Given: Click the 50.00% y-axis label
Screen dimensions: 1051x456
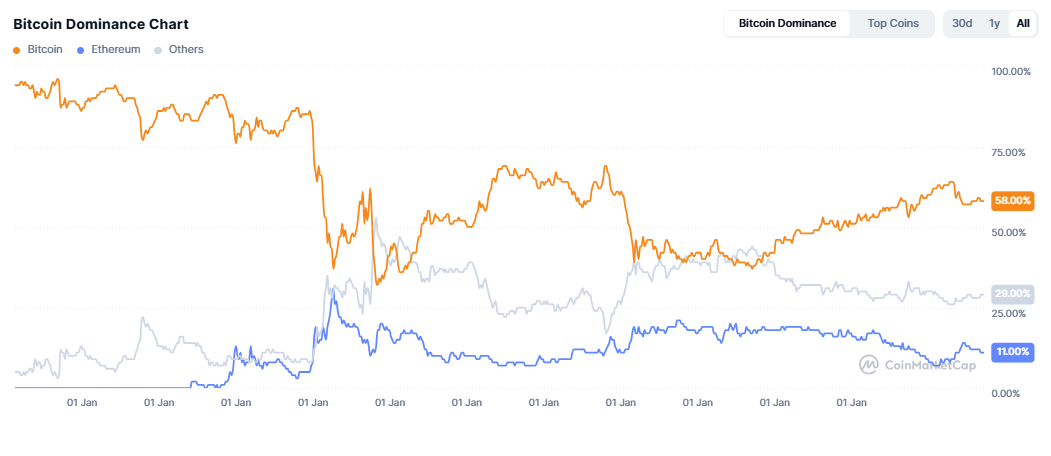Looking at the screenshot, I should point(1009,232).
